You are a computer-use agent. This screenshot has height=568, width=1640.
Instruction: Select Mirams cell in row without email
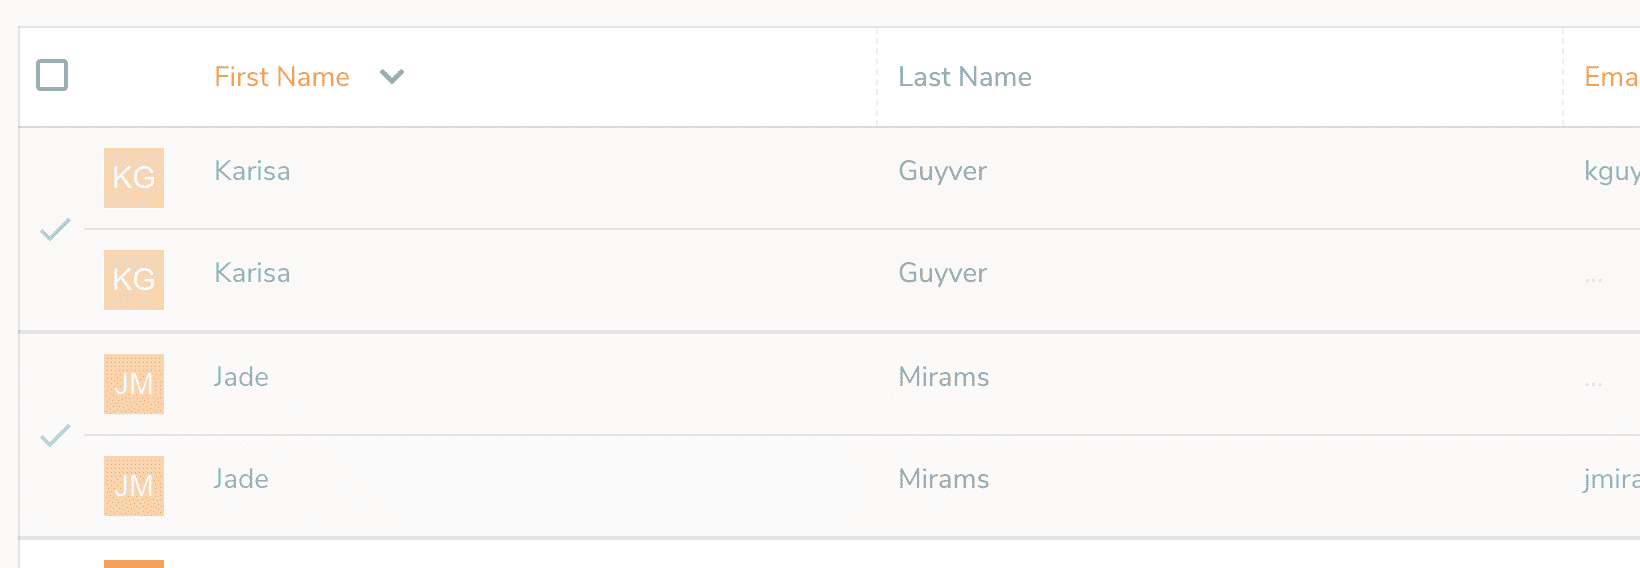[944, 377]
